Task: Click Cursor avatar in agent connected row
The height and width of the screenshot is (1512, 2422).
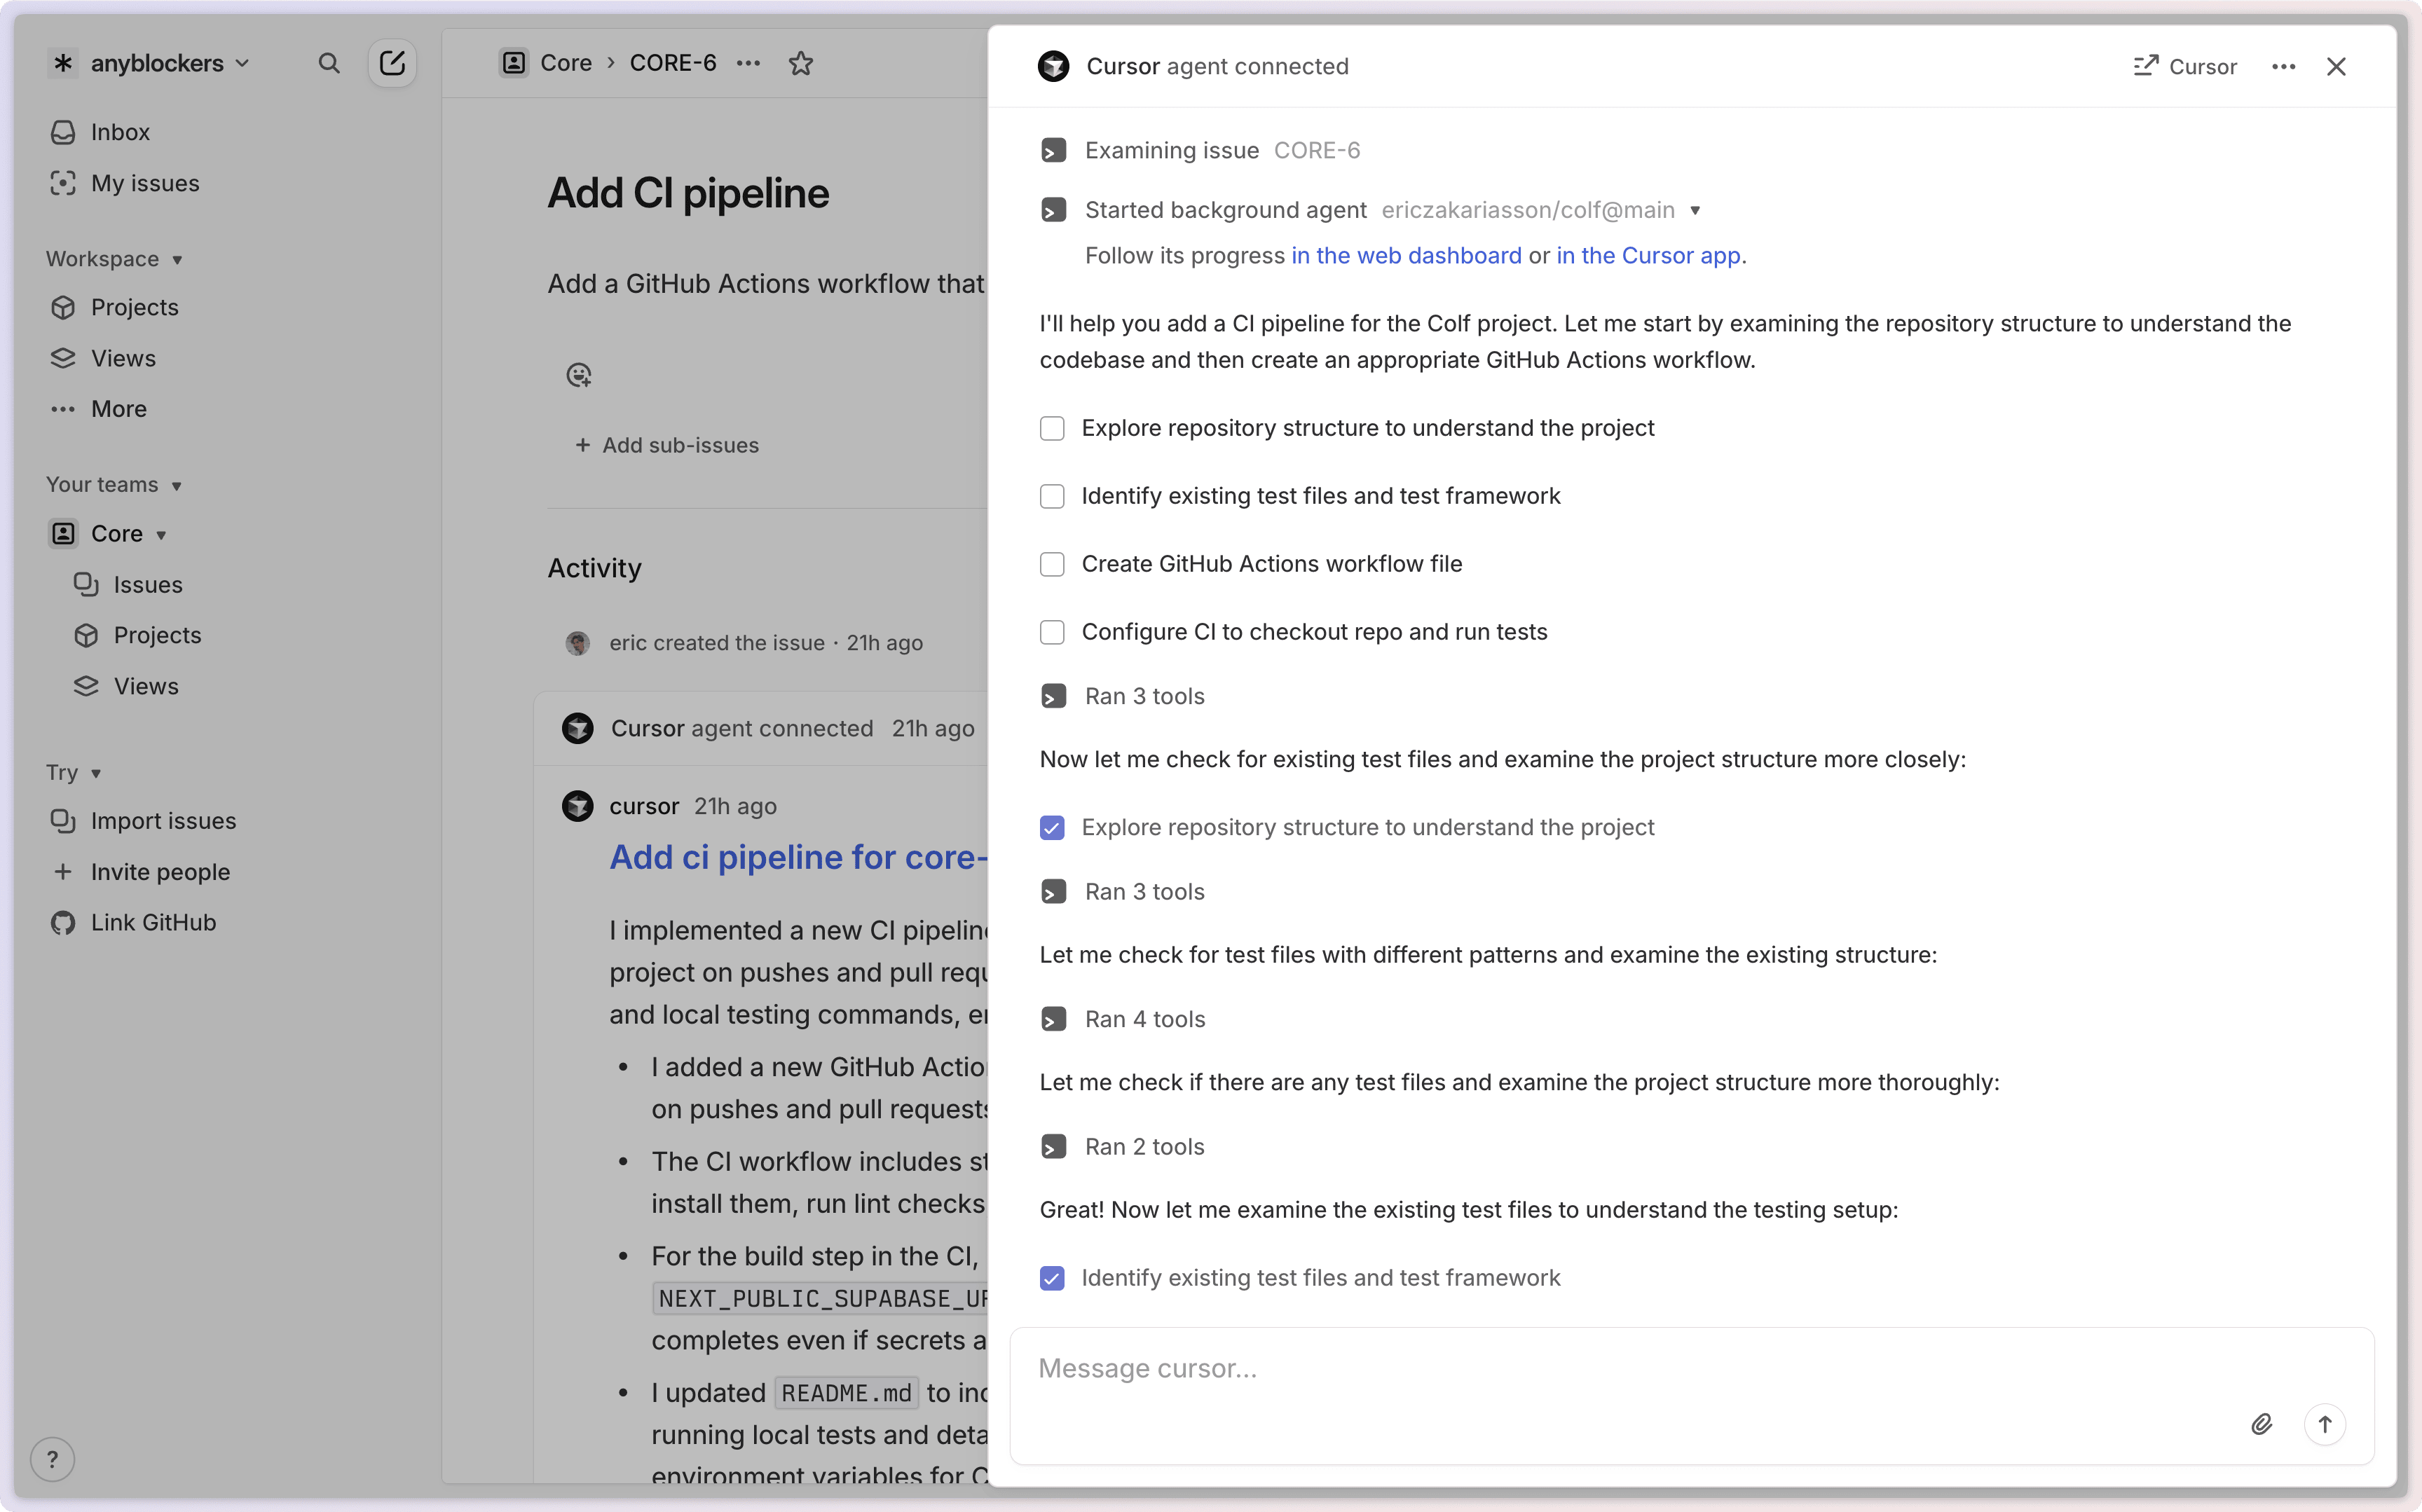Action: click(x=577, y=728)
